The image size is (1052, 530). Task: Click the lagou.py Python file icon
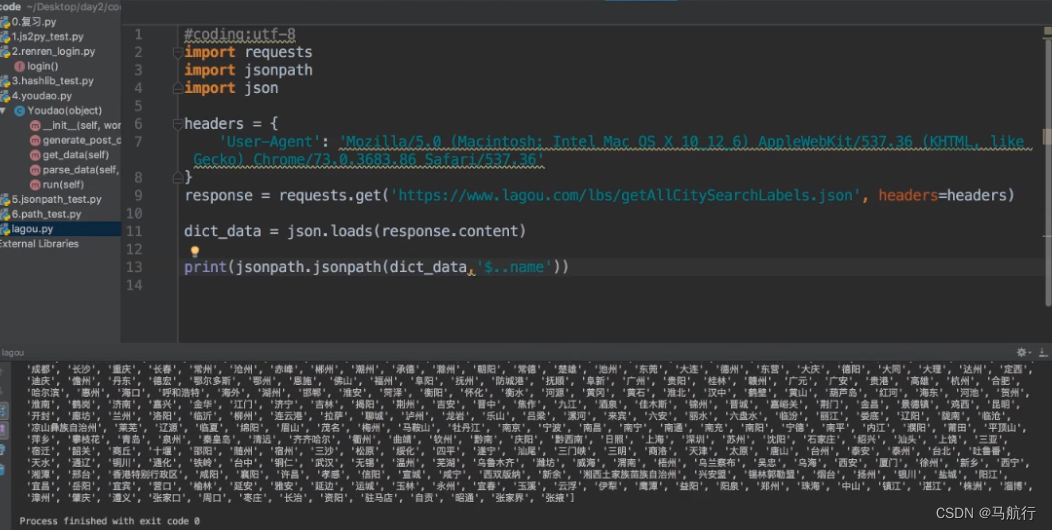tap(5, 229)
